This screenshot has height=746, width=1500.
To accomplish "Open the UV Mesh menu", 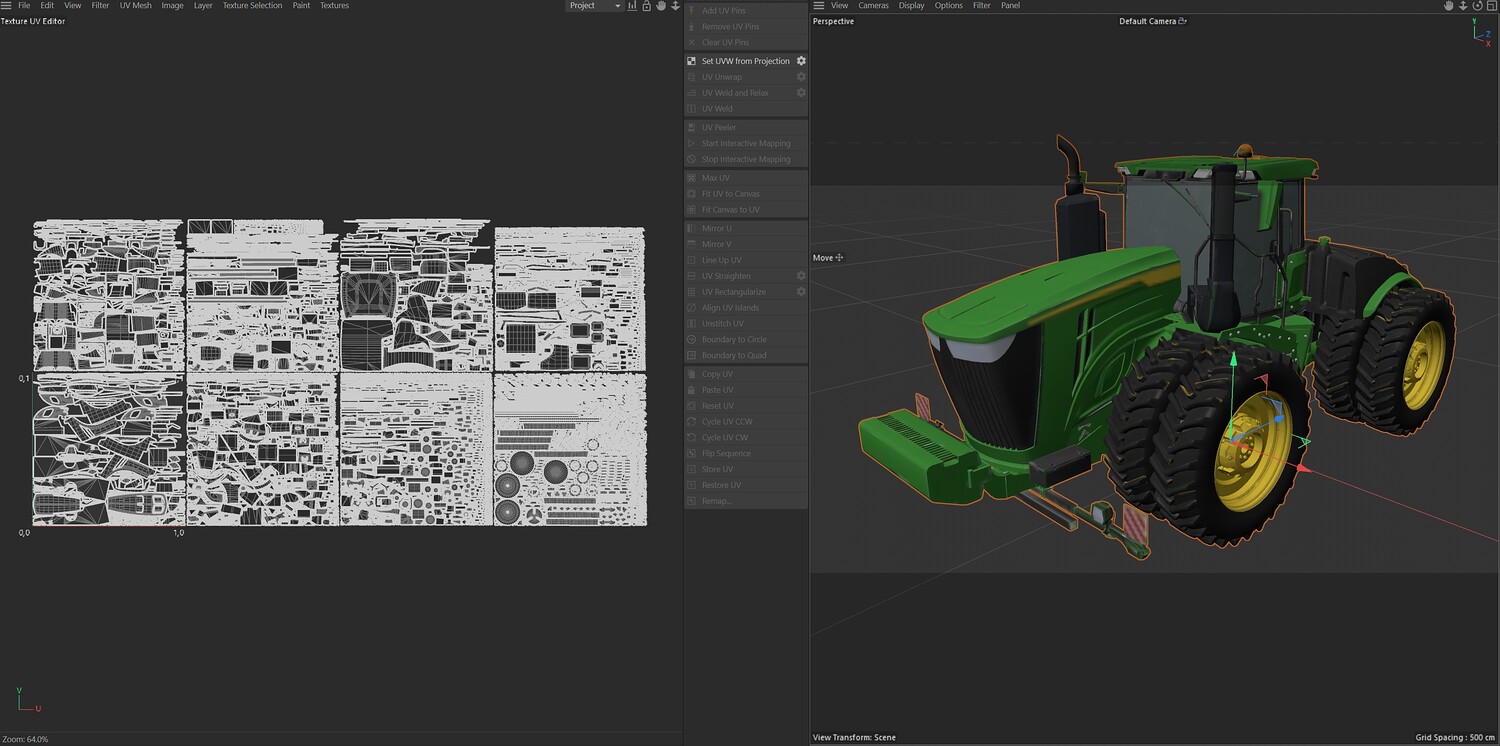I will (135, 6).
